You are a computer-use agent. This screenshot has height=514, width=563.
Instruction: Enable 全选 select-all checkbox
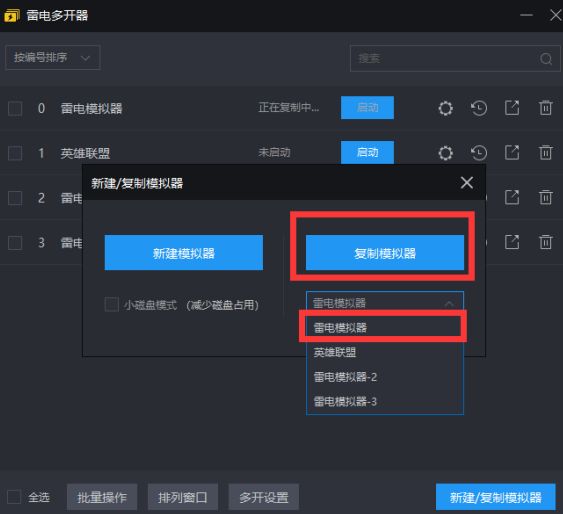[14, 497]
